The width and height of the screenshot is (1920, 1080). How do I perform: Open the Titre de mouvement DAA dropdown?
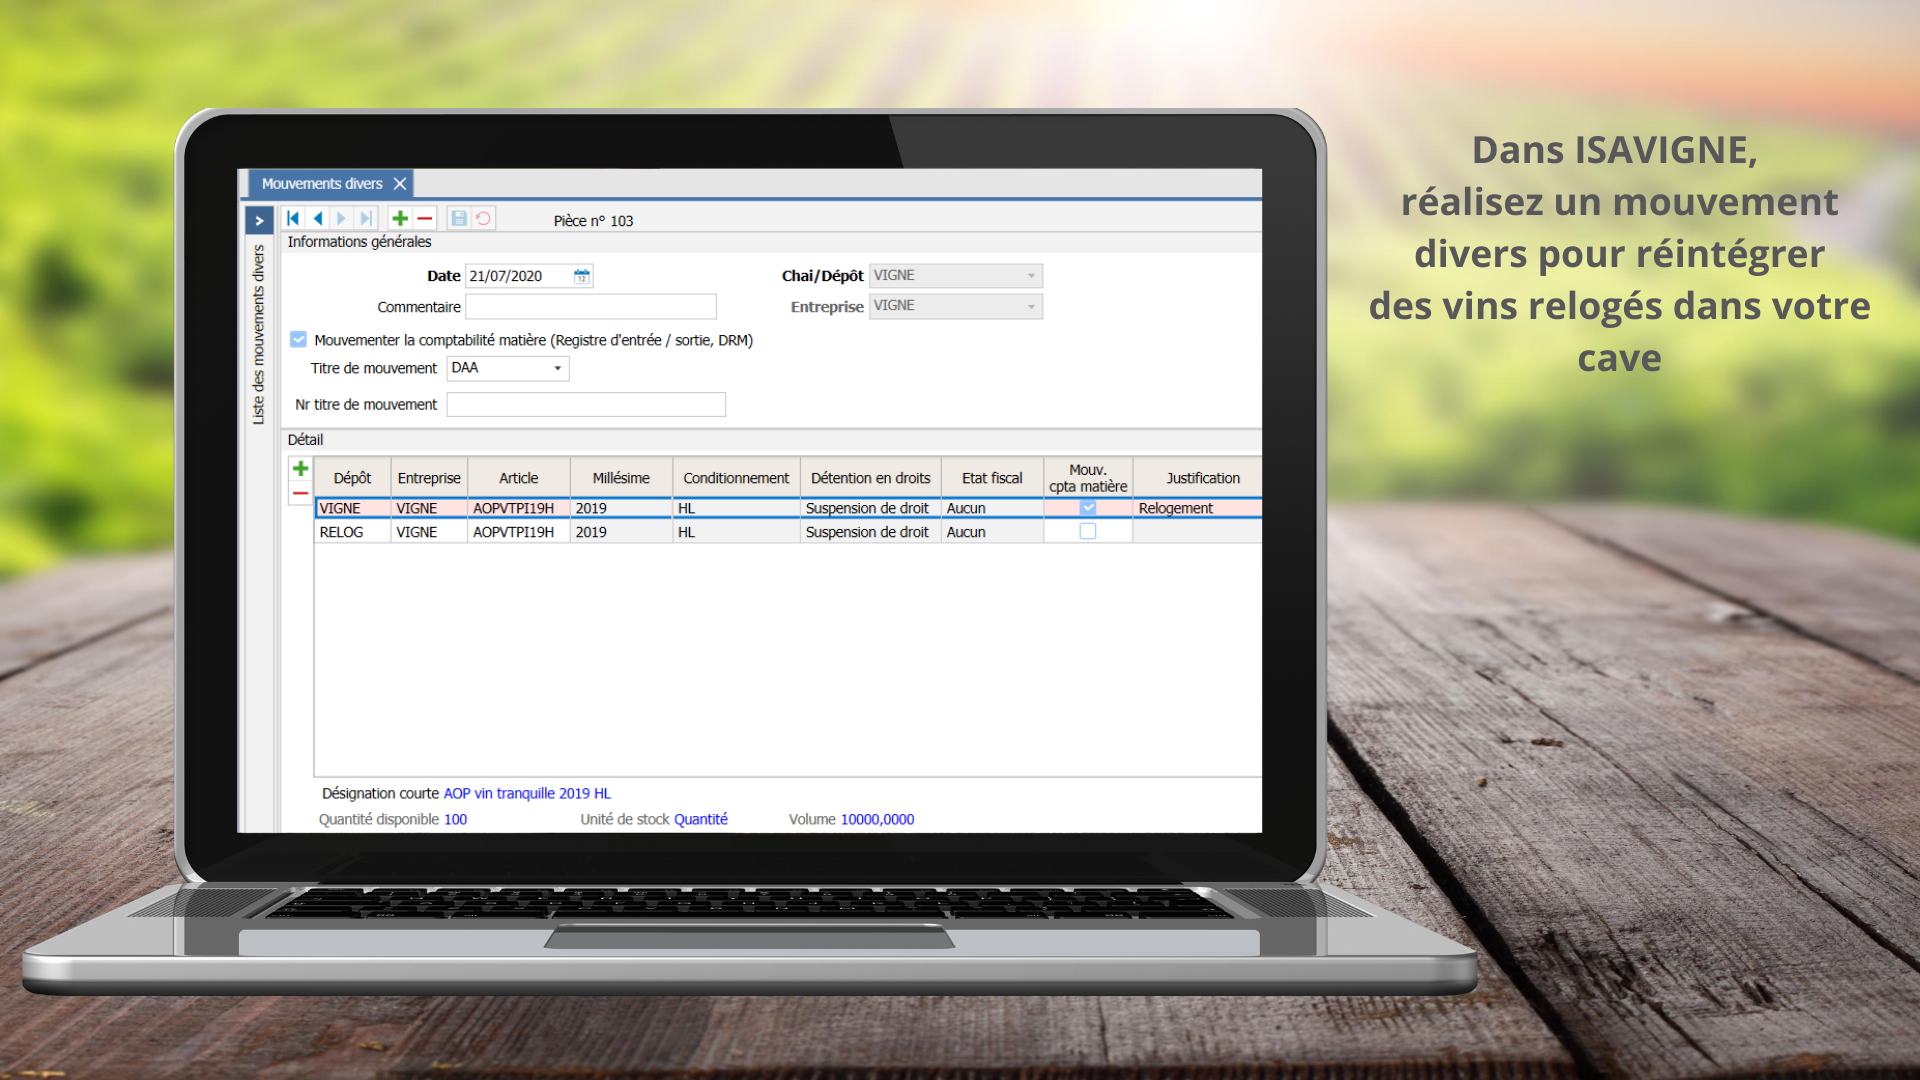508,368
